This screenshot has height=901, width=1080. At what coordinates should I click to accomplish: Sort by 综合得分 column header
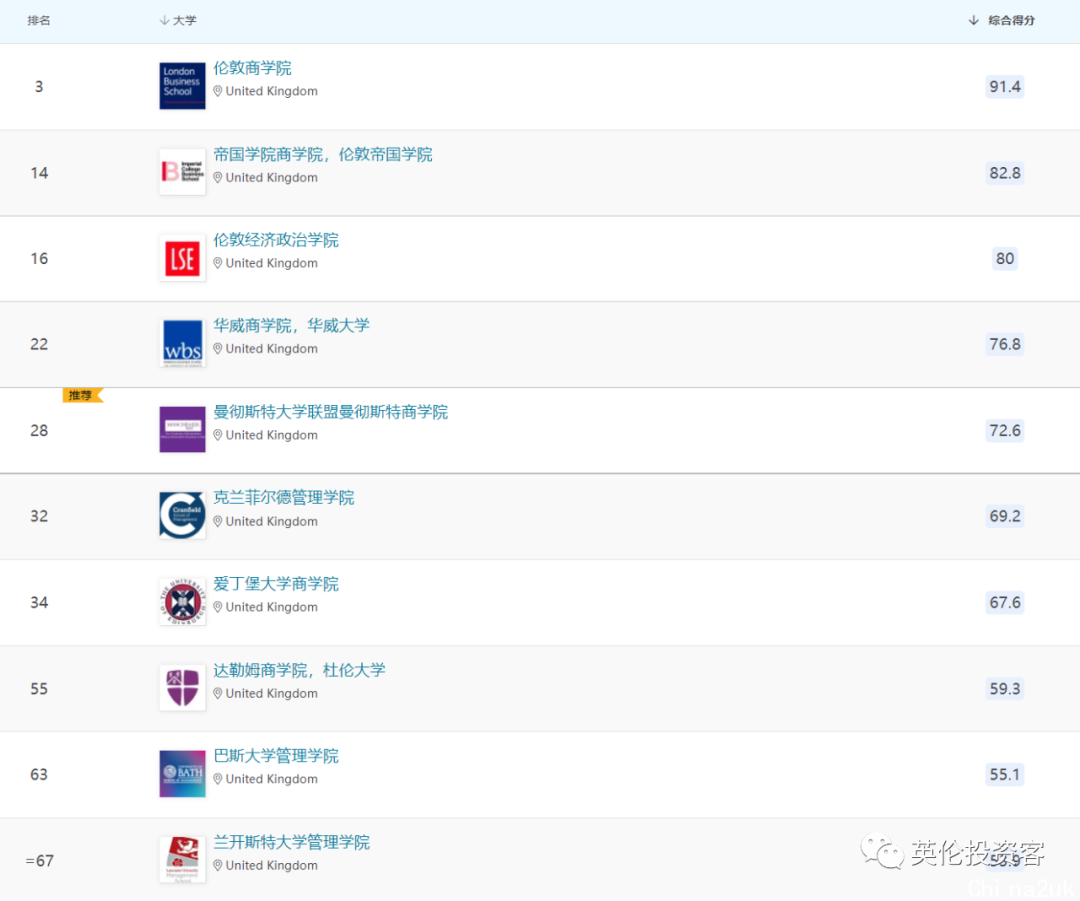tap(1001, 21)
